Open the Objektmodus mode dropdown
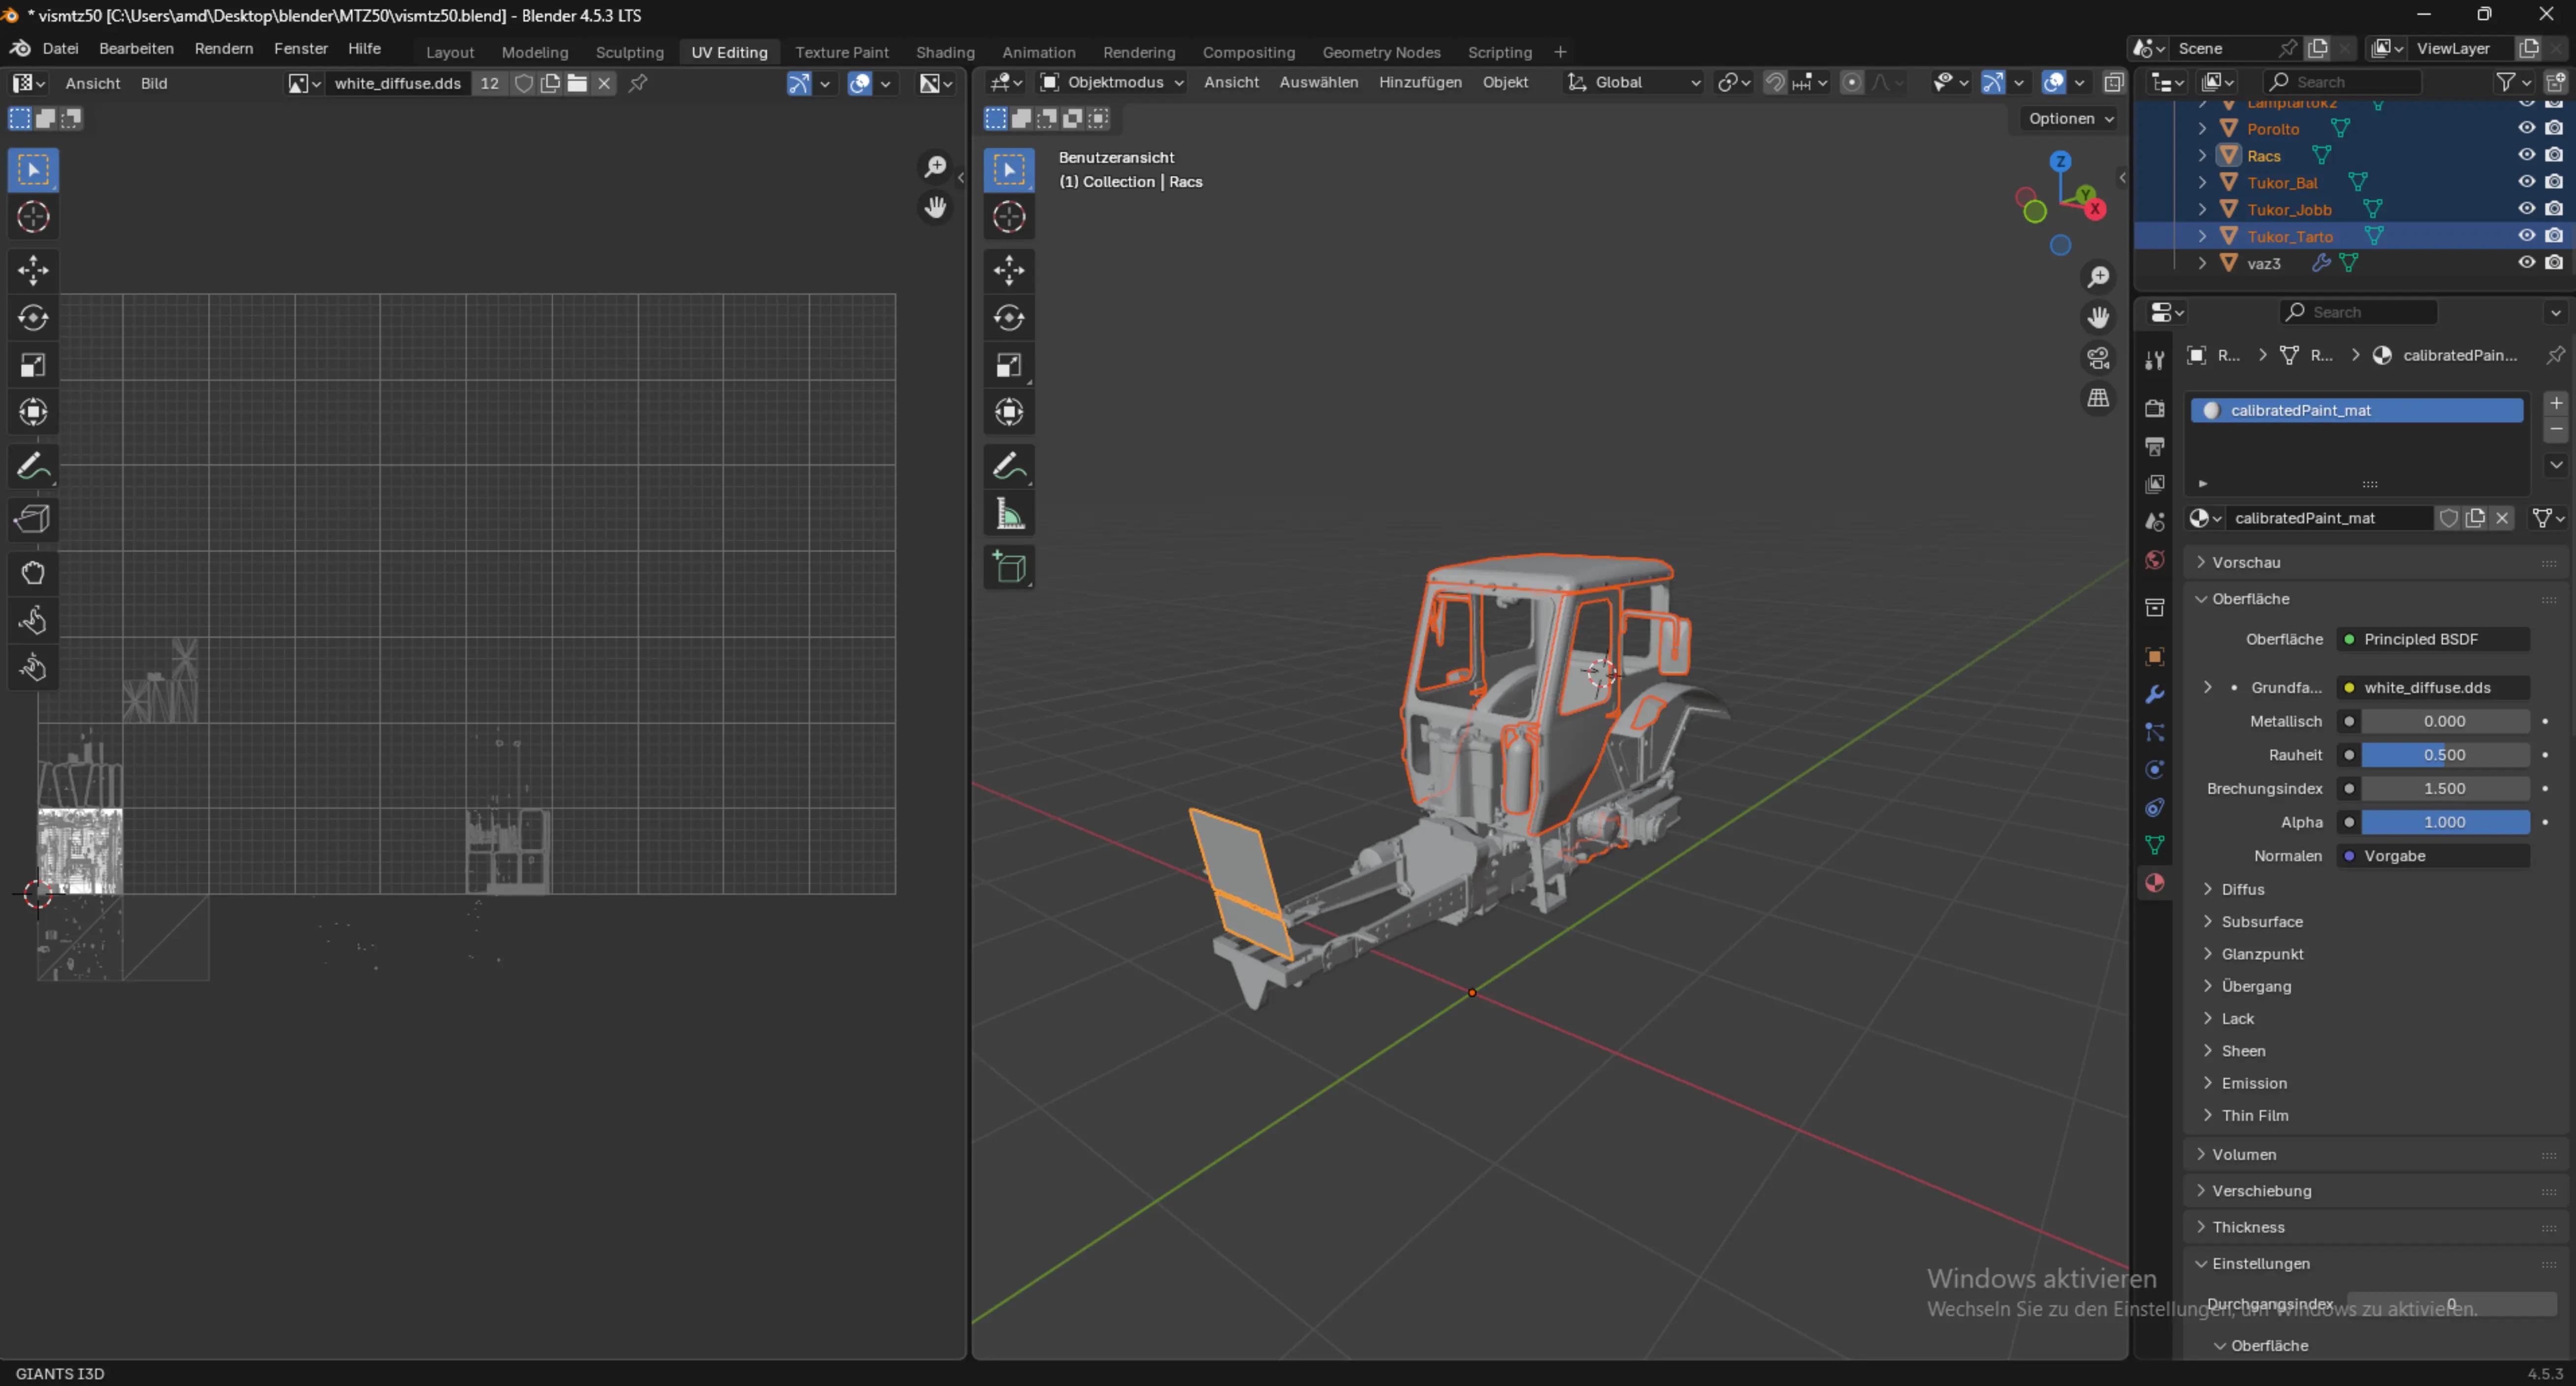The height and width of the screenshot is (1386, 2576). coord(1112,82)
